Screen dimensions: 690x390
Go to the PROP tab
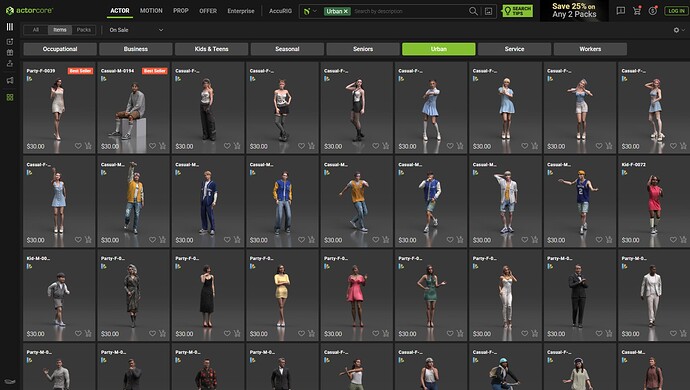180,11
